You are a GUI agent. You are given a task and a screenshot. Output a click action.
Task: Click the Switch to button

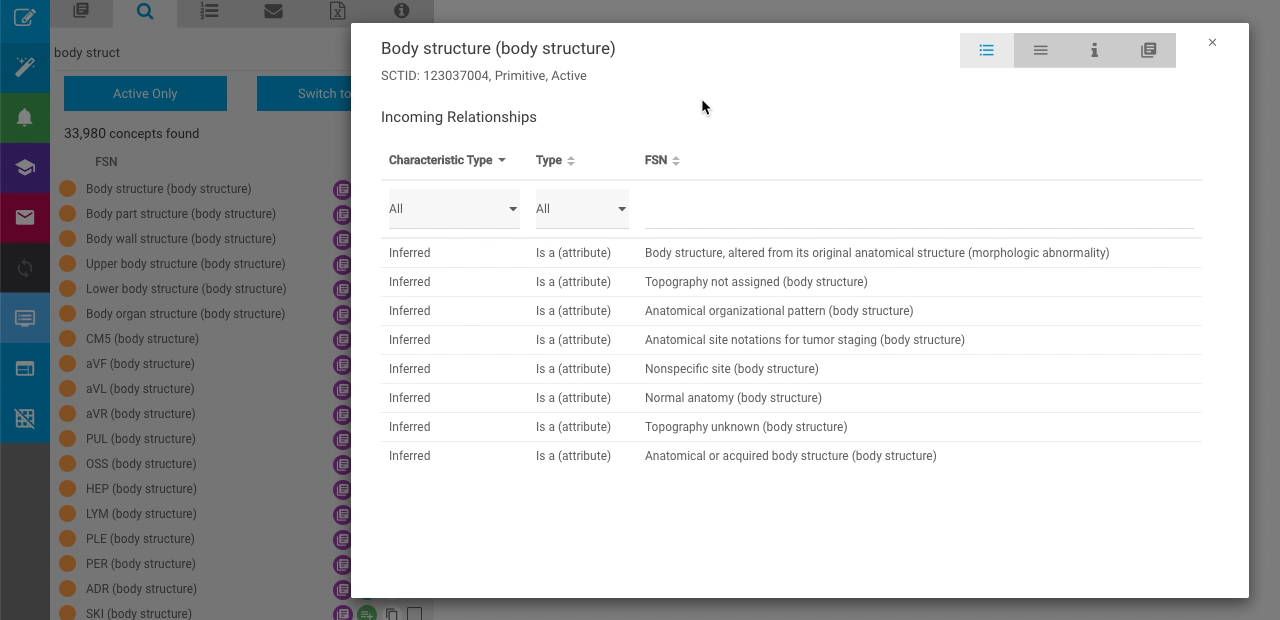coord(304,93)
